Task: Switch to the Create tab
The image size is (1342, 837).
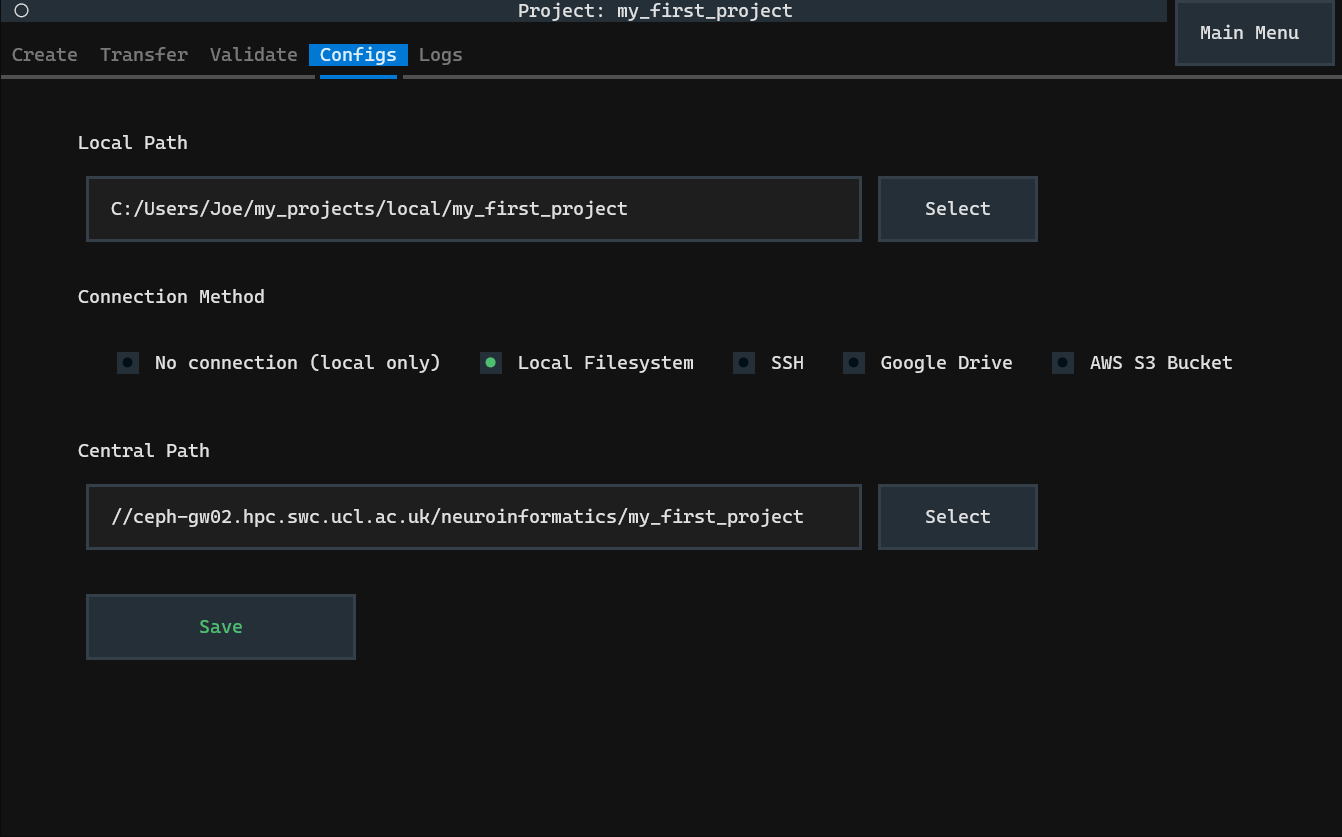Action: pyautogui.click(x=45, y=55)
